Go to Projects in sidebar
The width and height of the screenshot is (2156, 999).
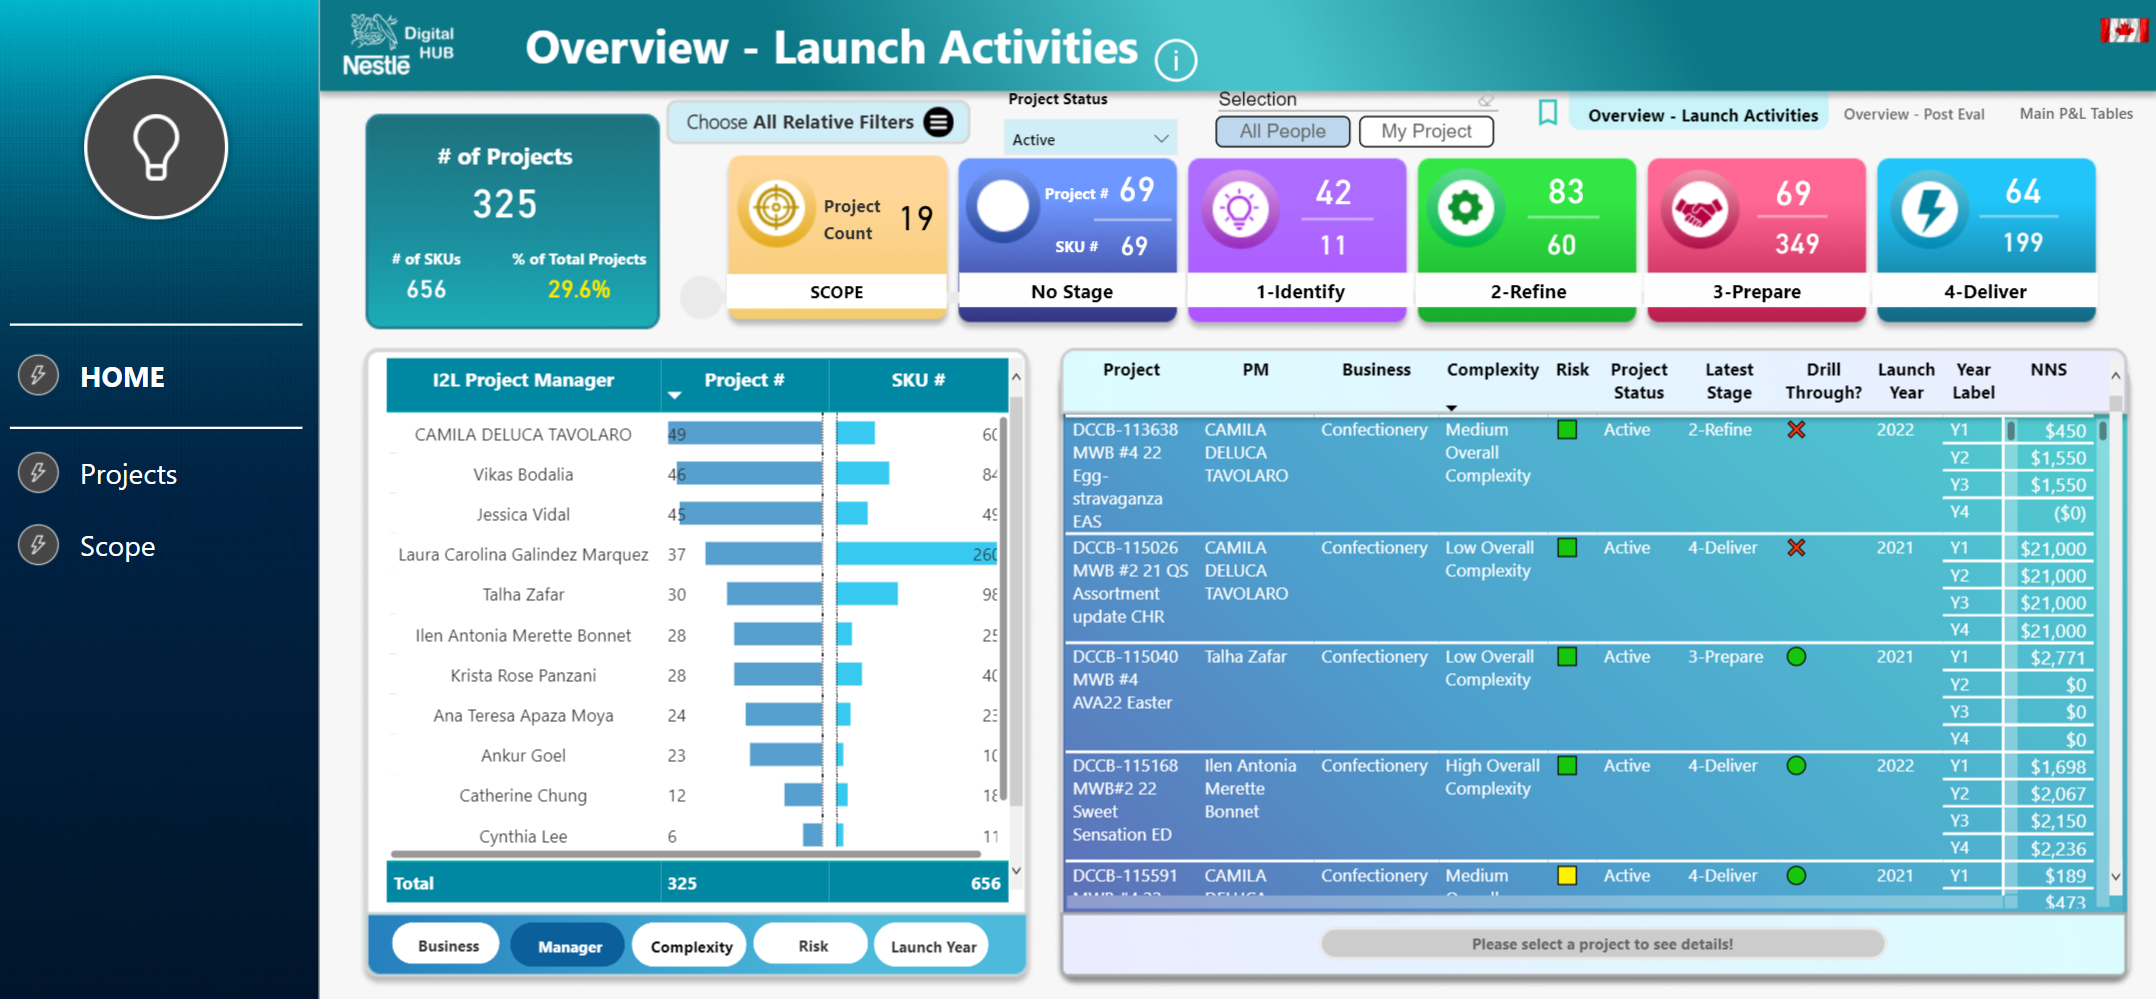click(128, 474)
